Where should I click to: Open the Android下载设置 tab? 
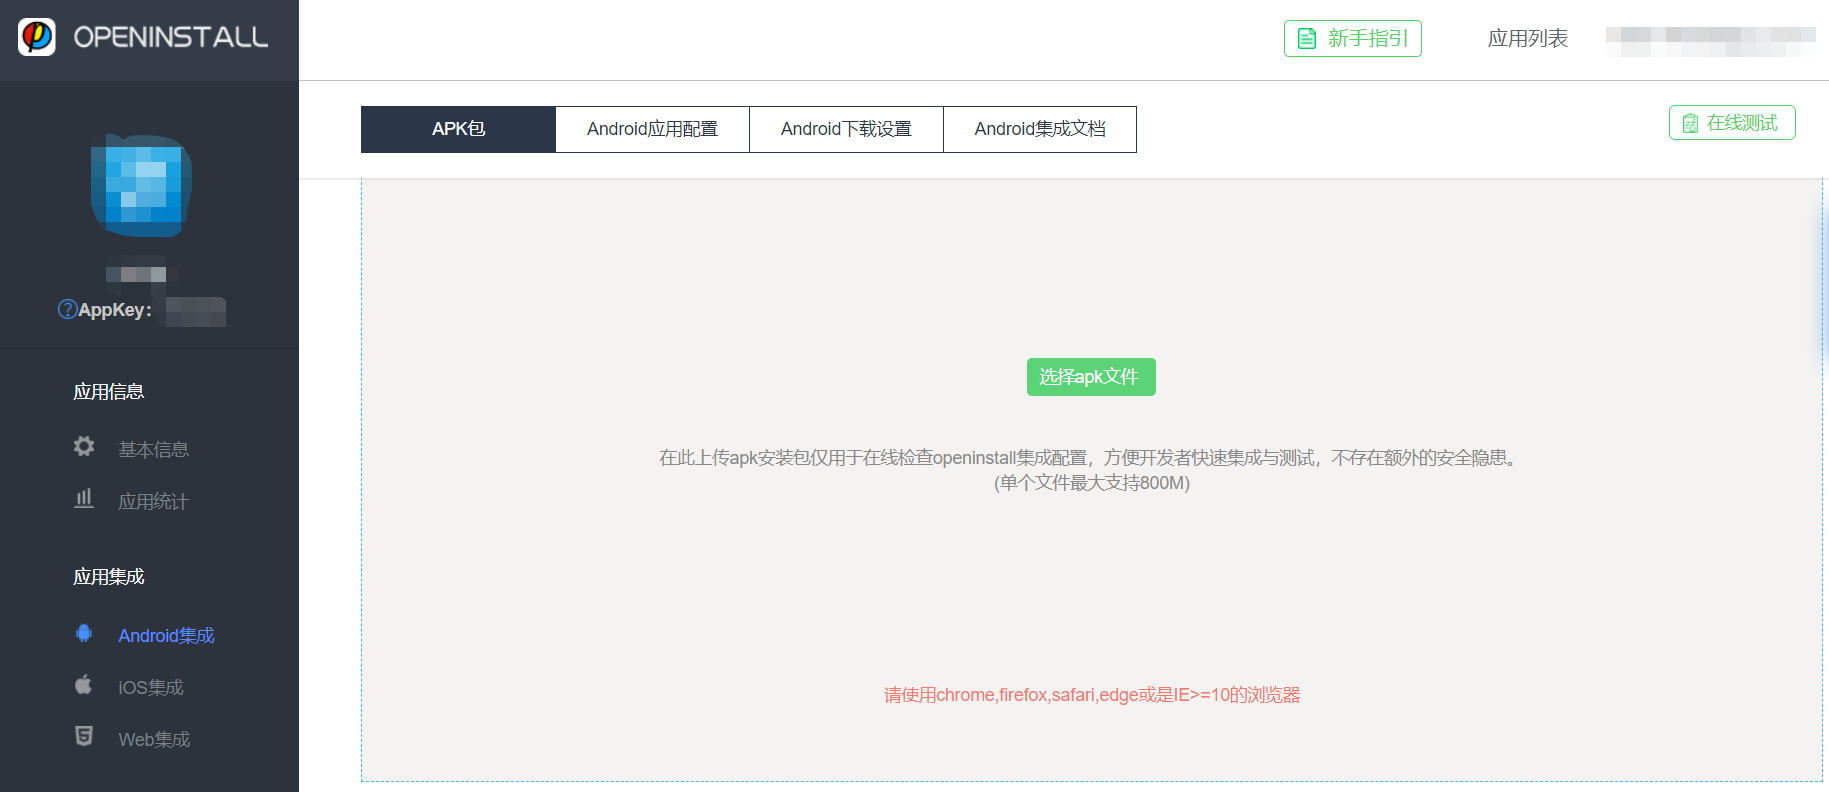pyautogui.click(x=846, y=129)
